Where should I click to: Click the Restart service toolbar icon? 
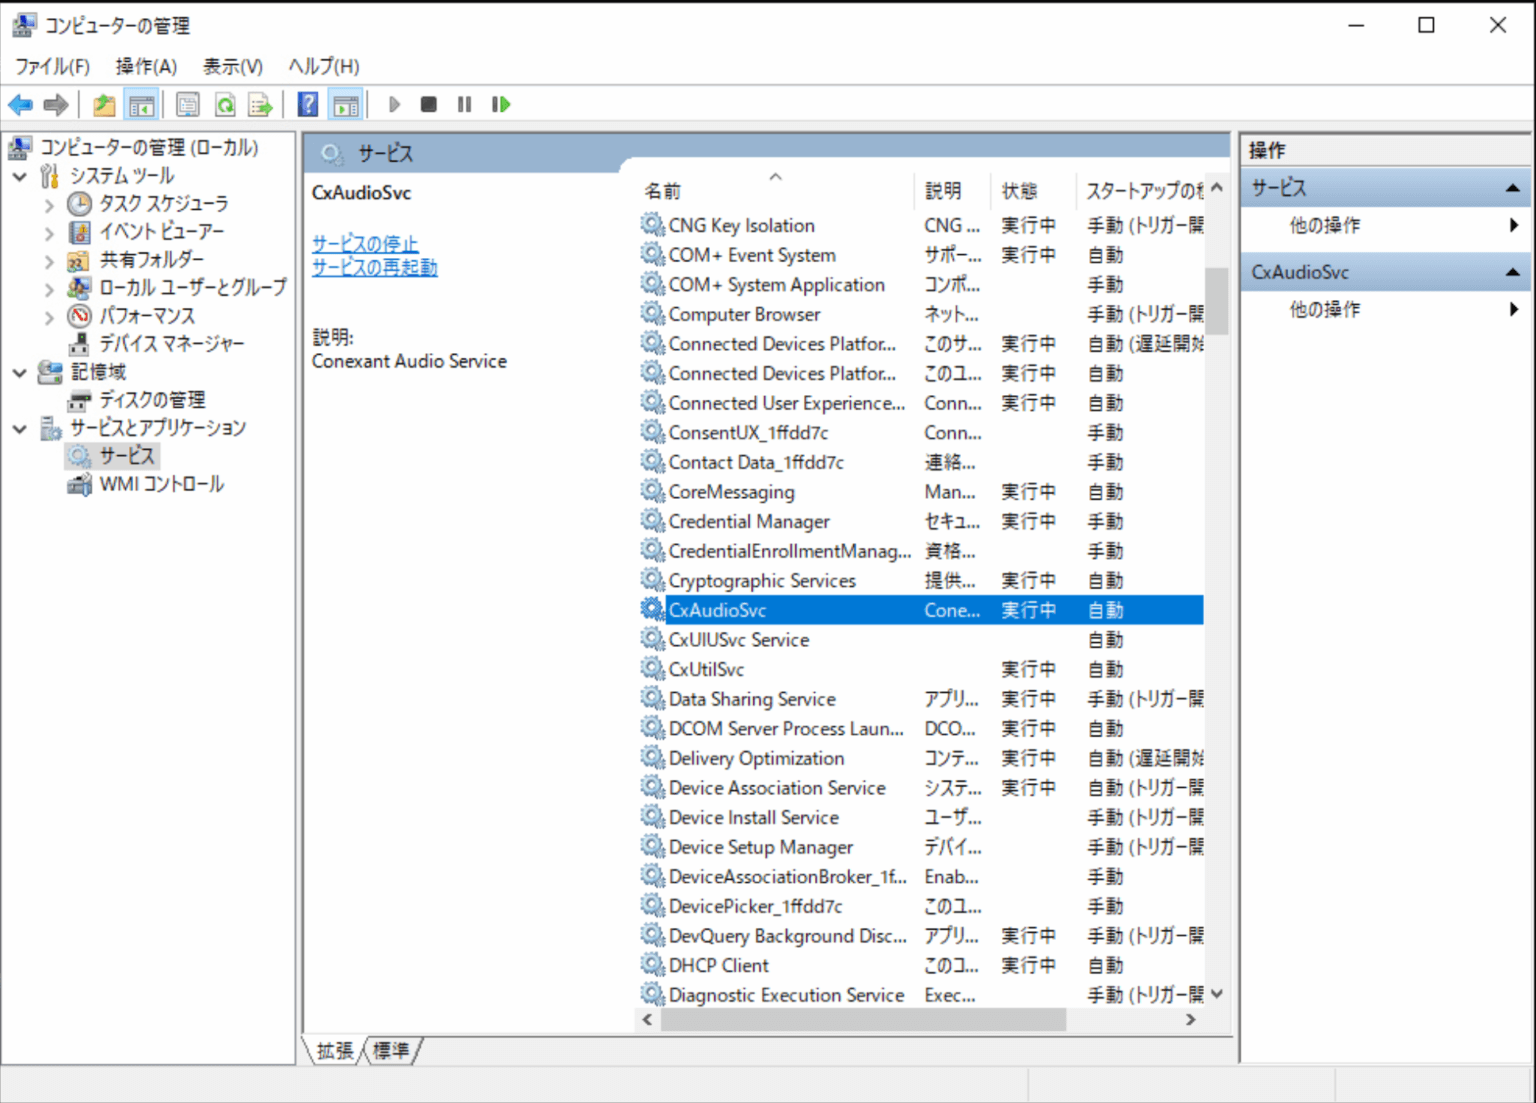(500, 104)
